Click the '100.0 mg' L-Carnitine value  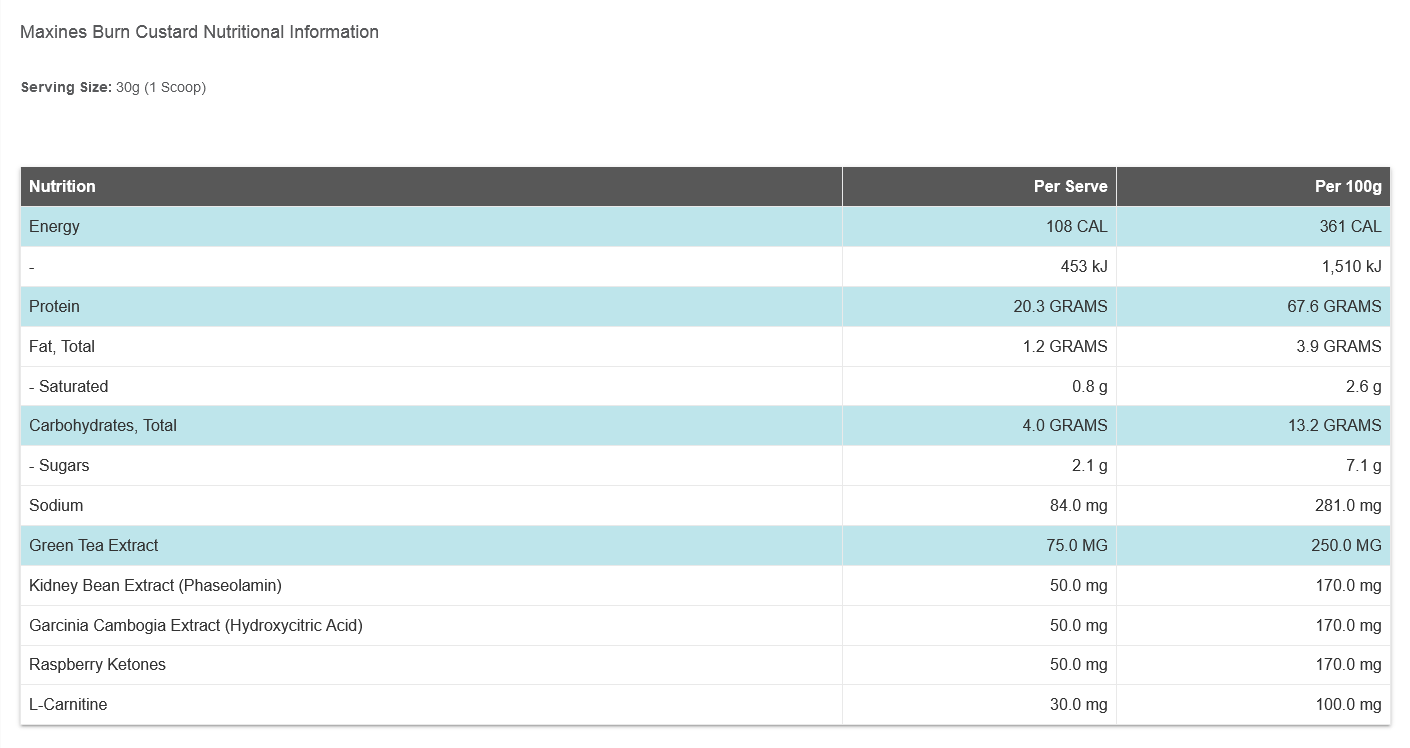1348,704
